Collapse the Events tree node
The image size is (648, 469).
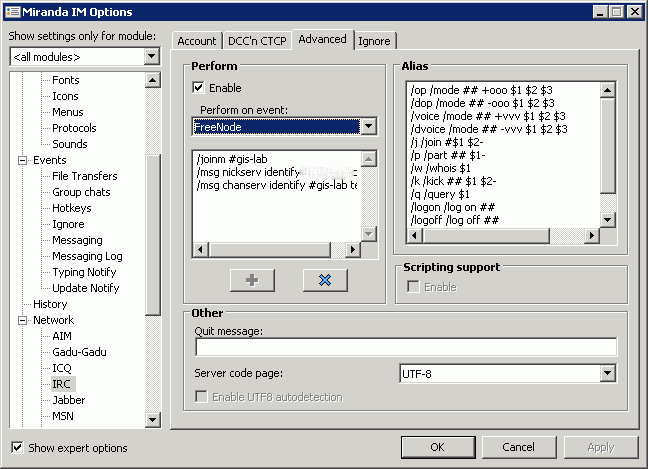tap(23, 160)
